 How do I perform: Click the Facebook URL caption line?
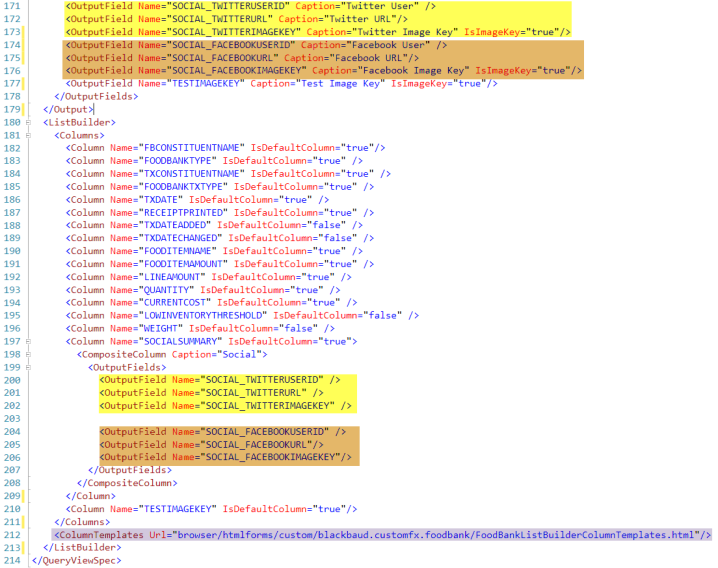click(x=242, y=58)
